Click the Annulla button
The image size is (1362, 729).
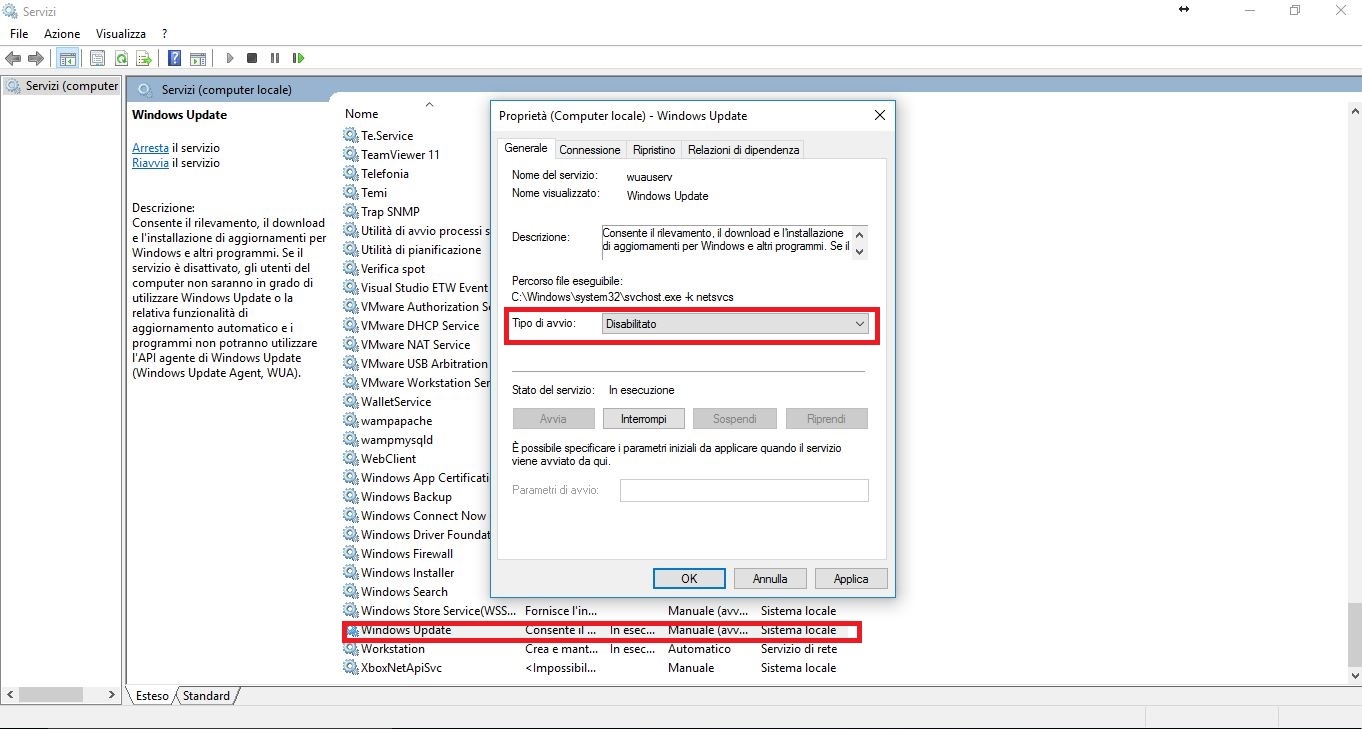(770, 579)
